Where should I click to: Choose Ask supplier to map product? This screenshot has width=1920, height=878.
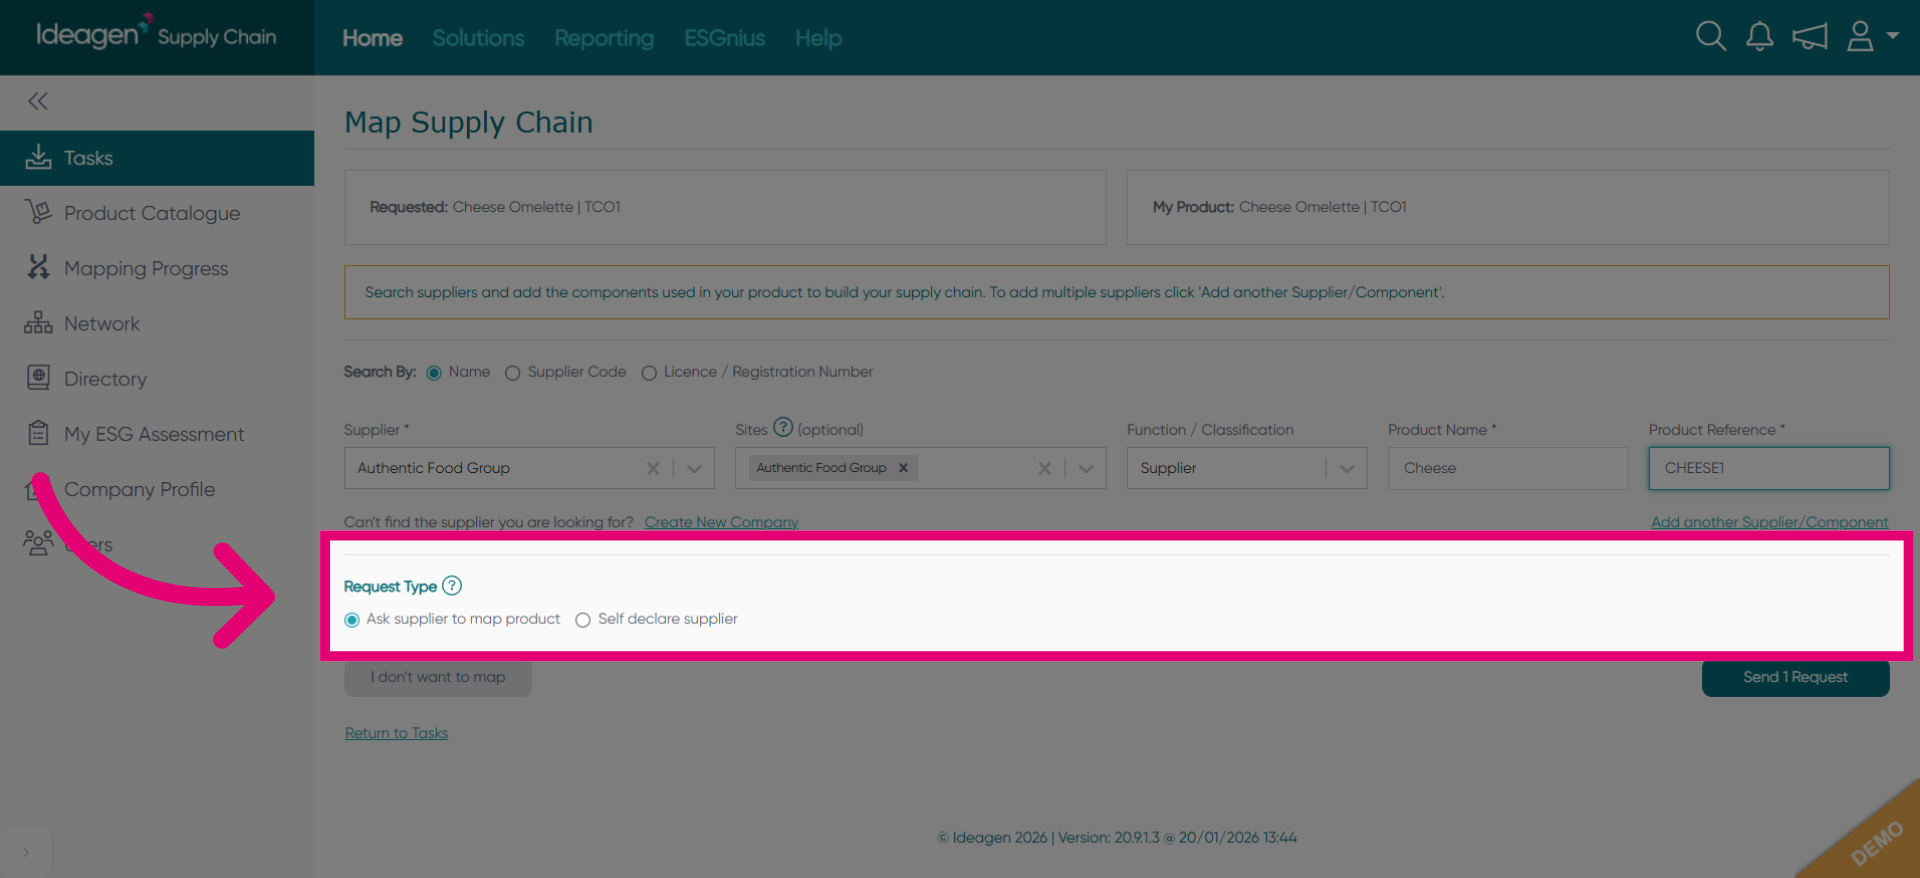(352, 620)
